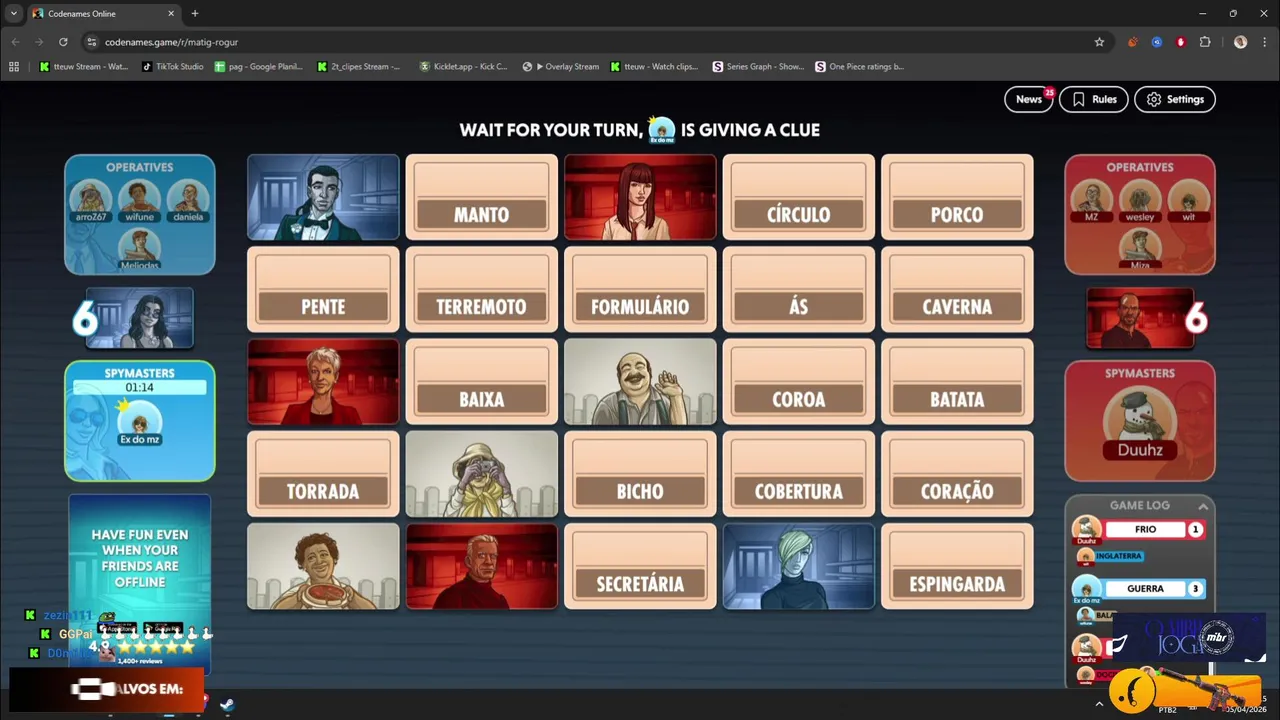
Task: Open Kicklet.app bookmark
Action: [463, 67]
